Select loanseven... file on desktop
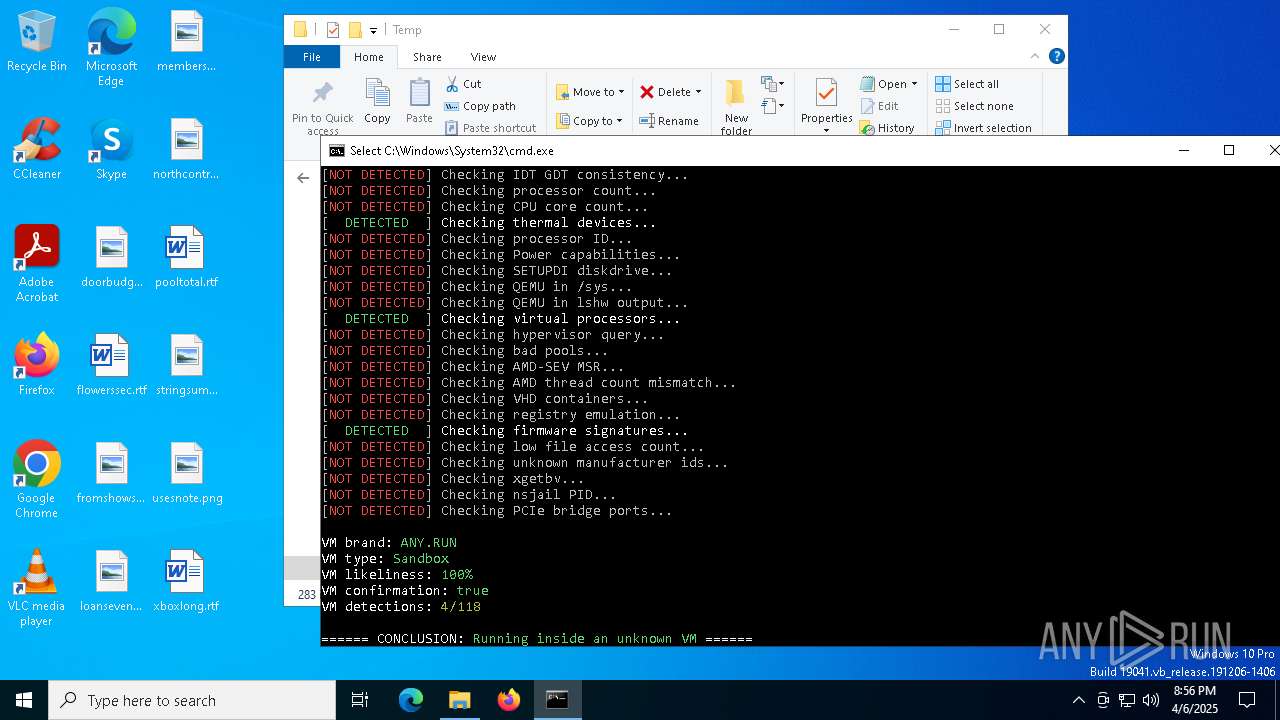The width and height of the screenshot is (1280, 720). [x=111, y=581]
